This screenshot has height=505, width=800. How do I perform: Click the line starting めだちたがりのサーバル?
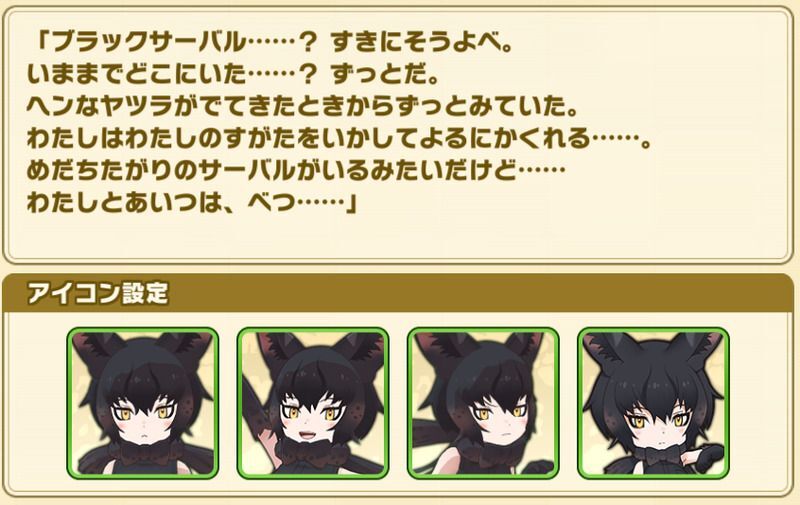point(296,170)
